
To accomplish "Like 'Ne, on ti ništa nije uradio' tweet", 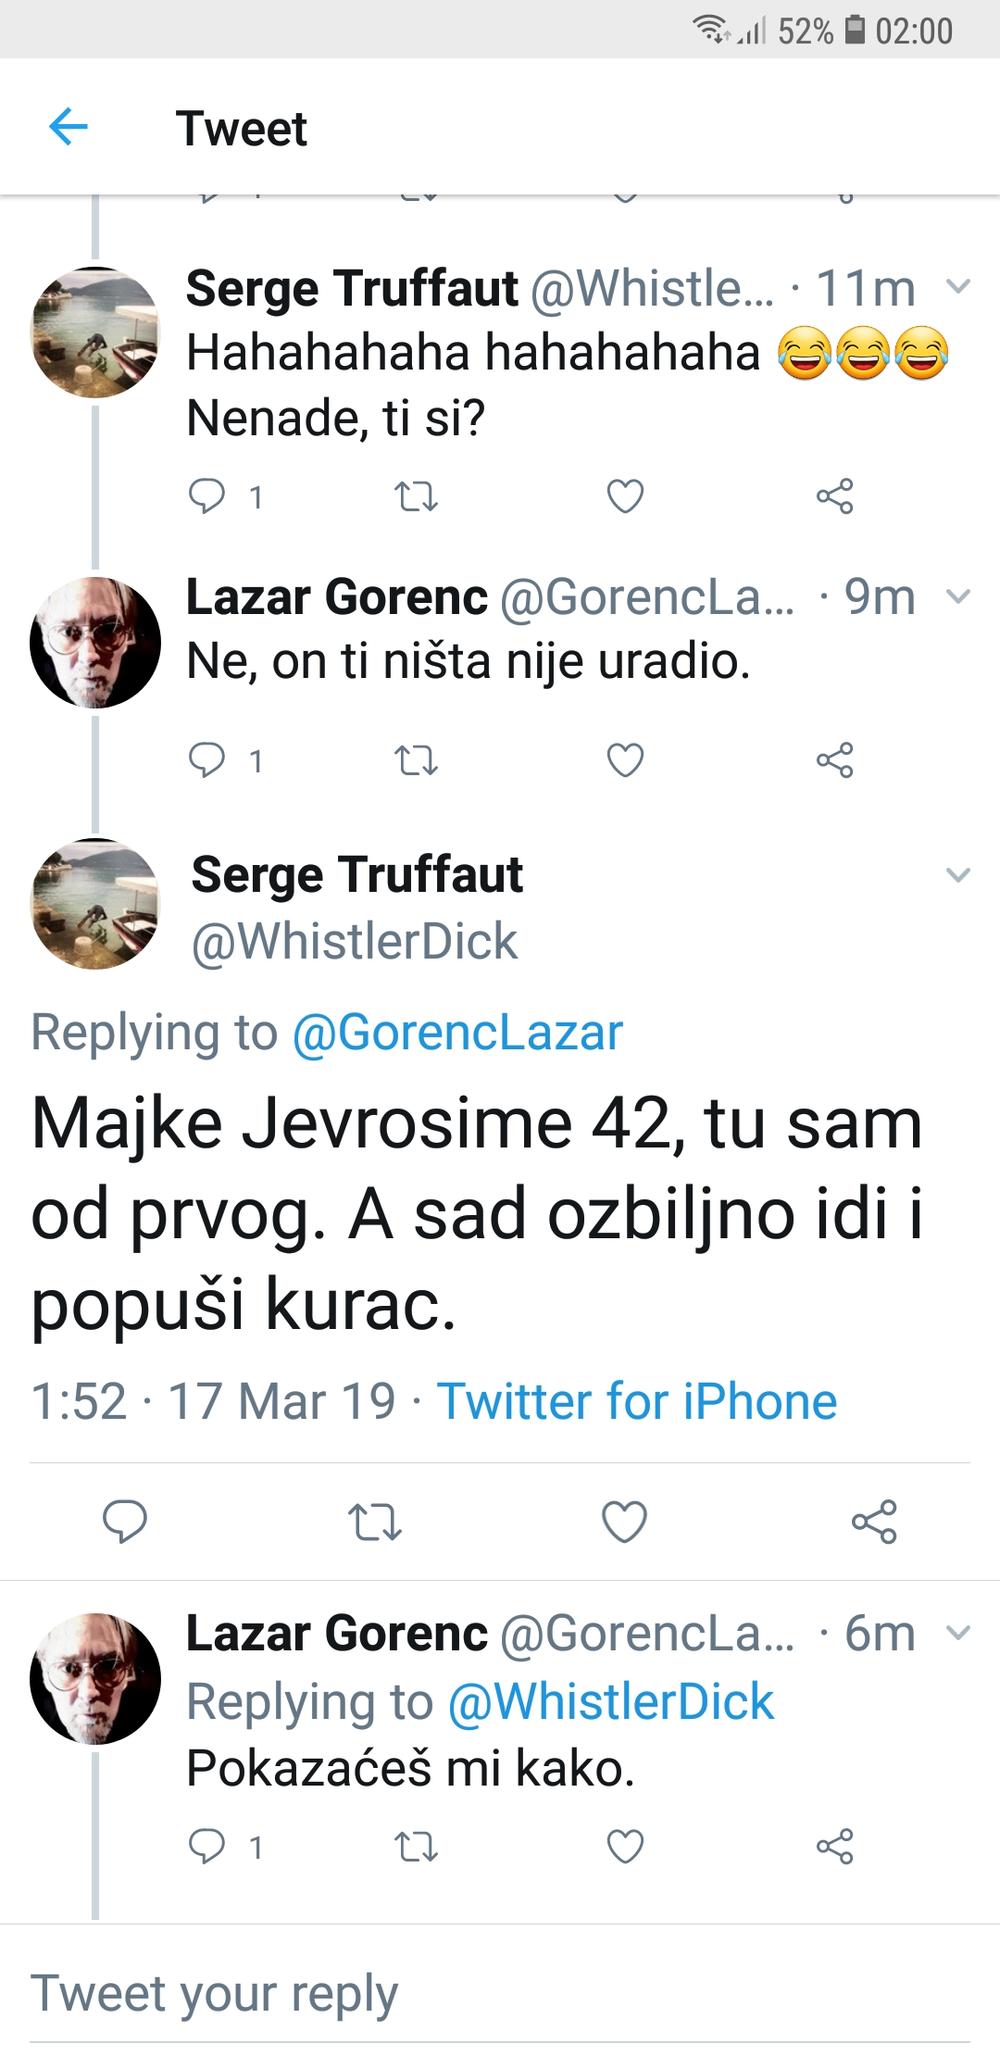I will point(625,760).
